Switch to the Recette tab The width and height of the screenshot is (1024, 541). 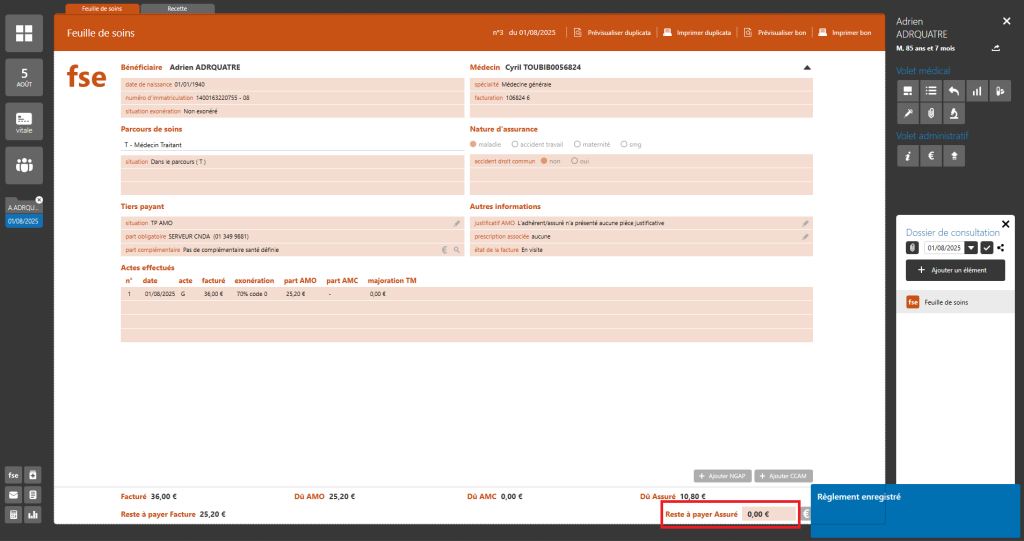(177, 8)
